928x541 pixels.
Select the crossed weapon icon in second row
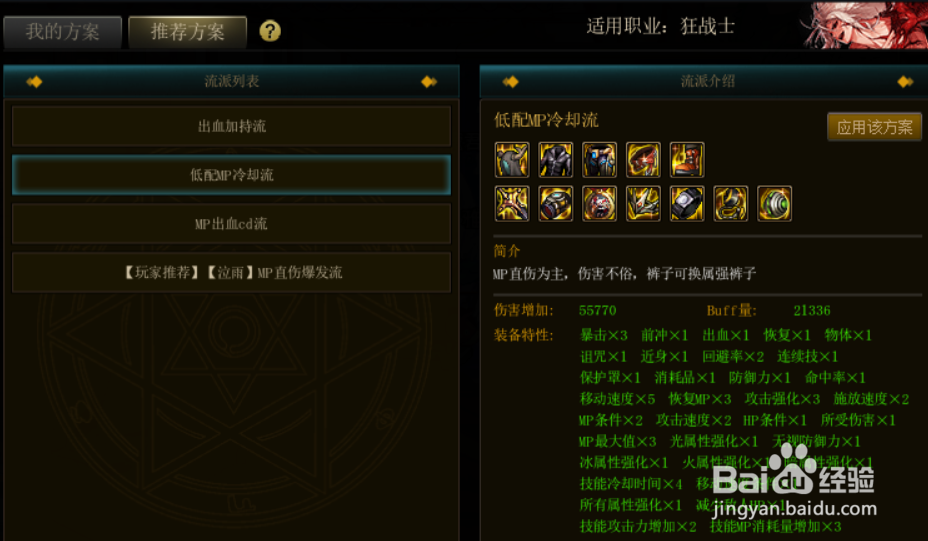(x=512, y=204)
